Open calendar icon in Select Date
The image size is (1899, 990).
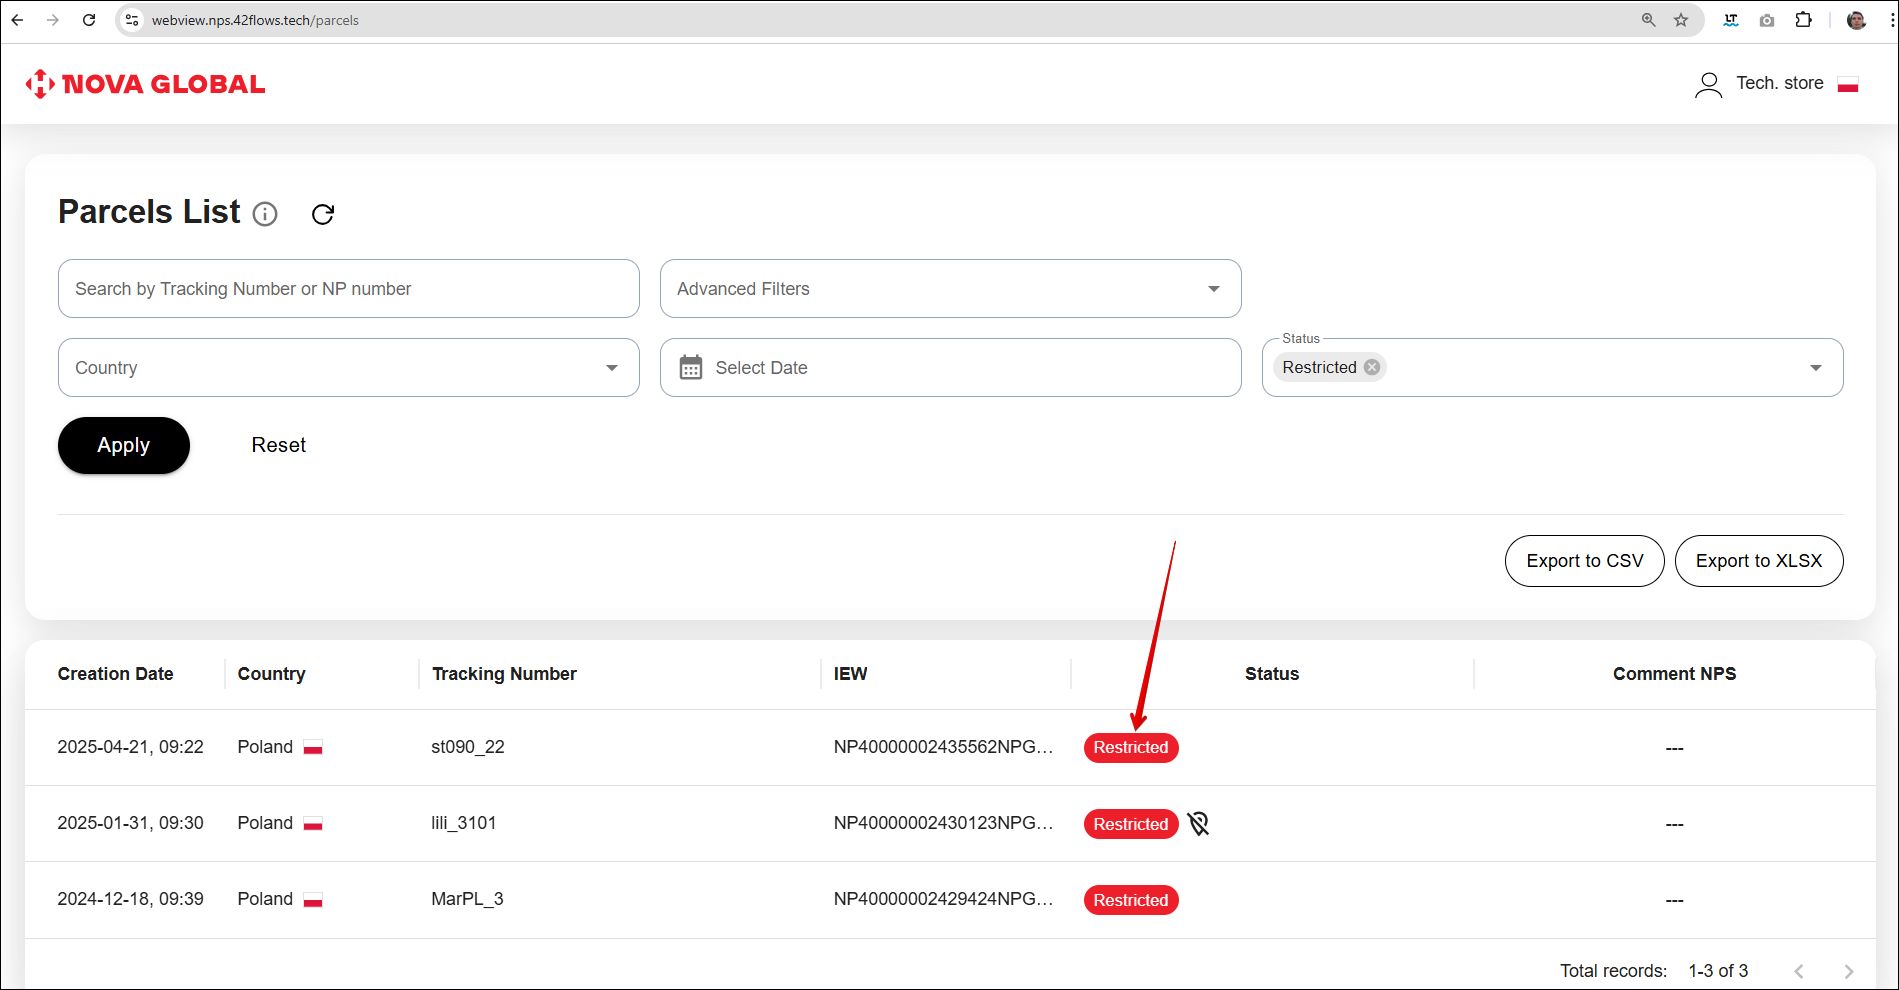(x=691, y=368)
